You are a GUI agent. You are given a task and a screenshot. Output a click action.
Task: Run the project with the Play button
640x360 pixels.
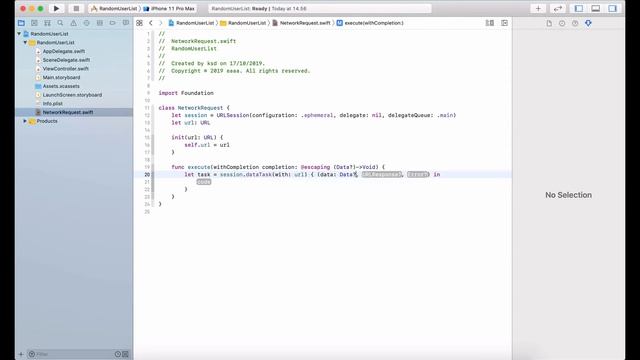tap(56, 9)
